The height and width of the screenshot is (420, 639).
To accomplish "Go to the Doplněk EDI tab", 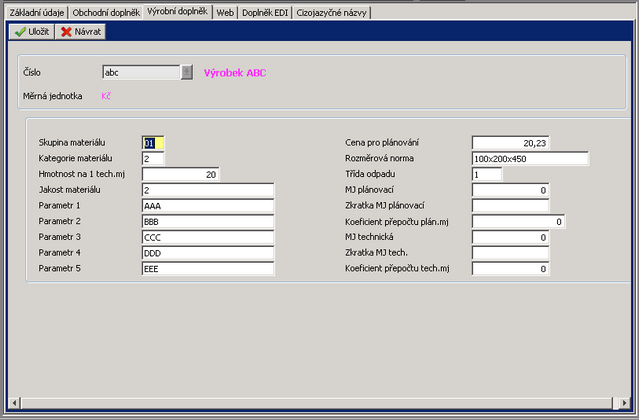I will (x=265, y=12).
